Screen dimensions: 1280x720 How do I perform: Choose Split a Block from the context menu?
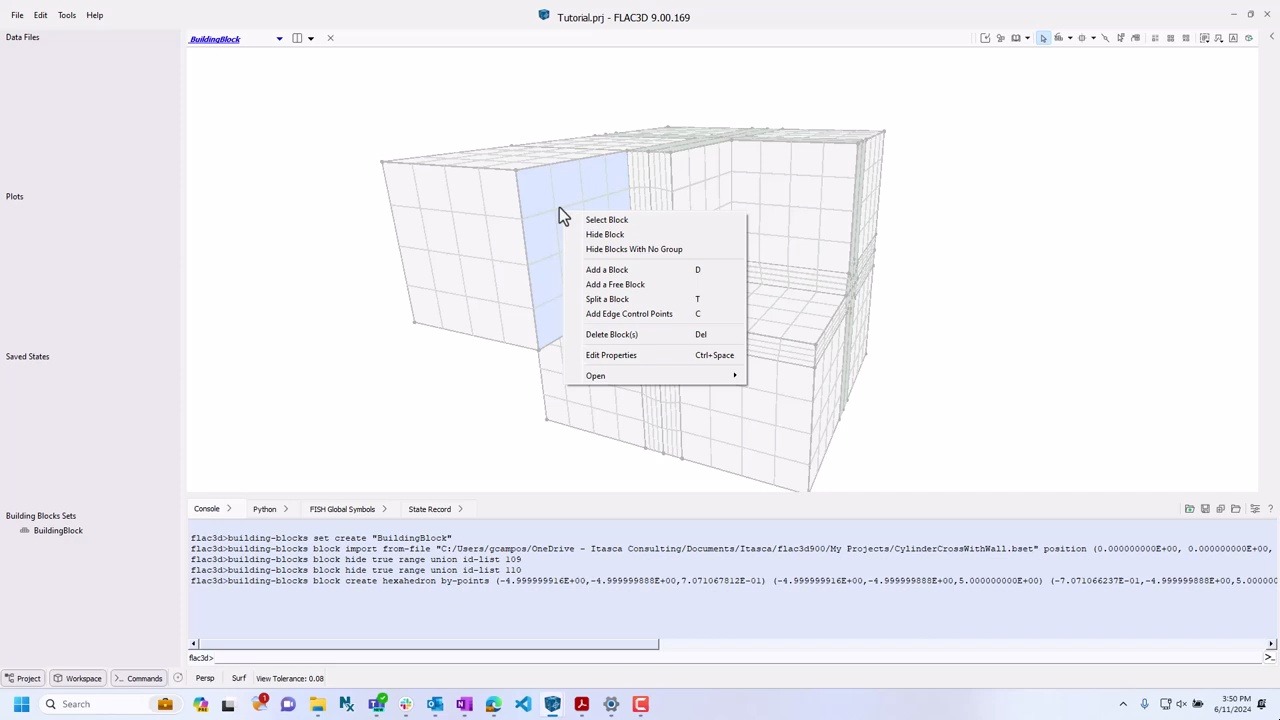click(607, 299)
